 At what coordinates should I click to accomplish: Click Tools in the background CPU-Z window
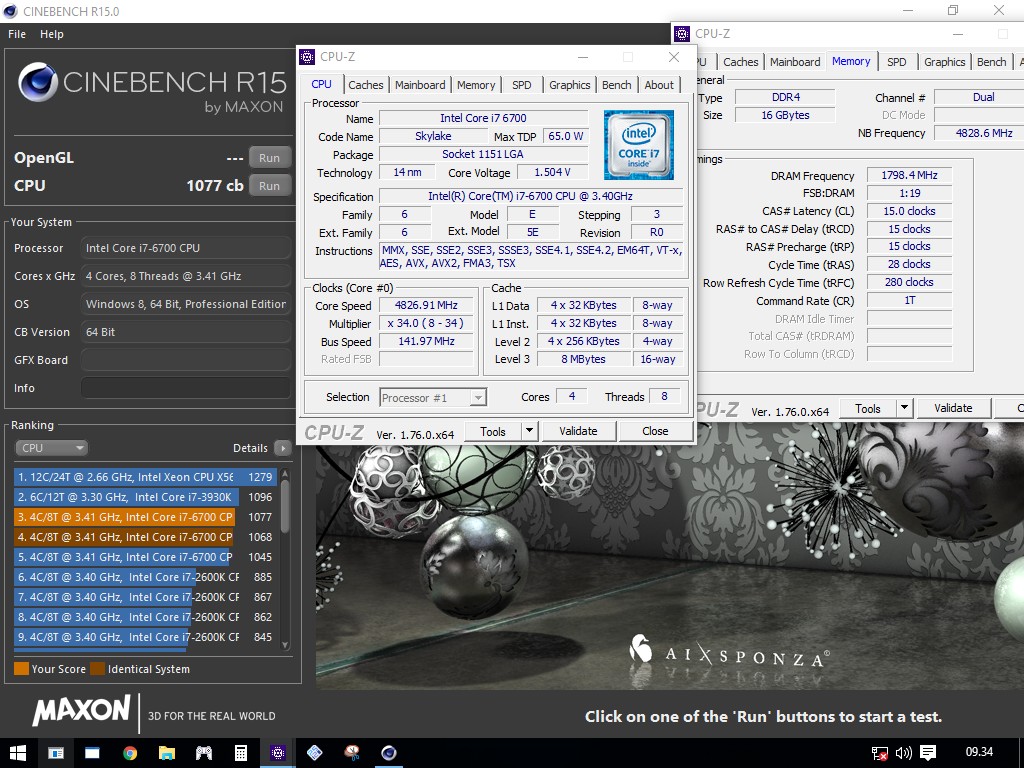pyautogui.click(x=868, y=409)
